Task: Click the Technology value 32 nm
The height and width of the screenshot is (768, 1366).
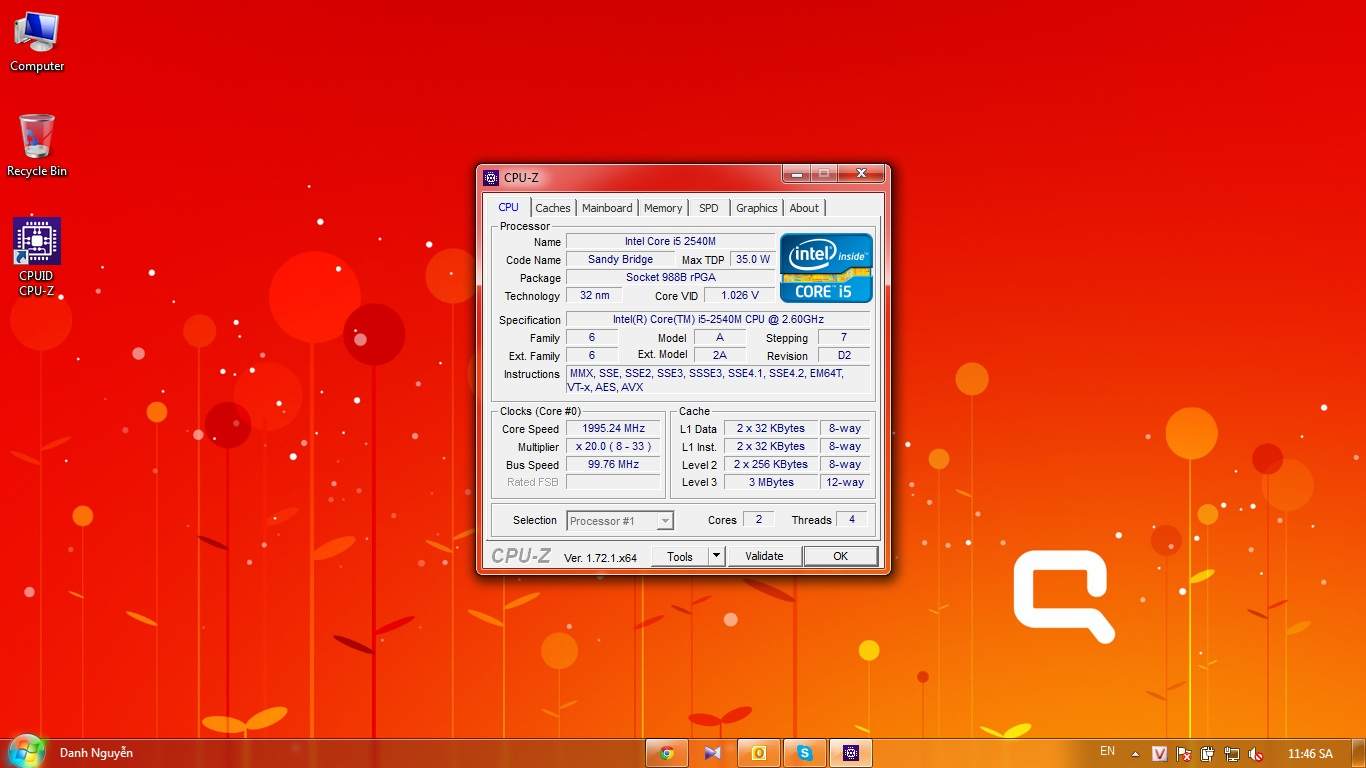Action: tap(594, 295)
